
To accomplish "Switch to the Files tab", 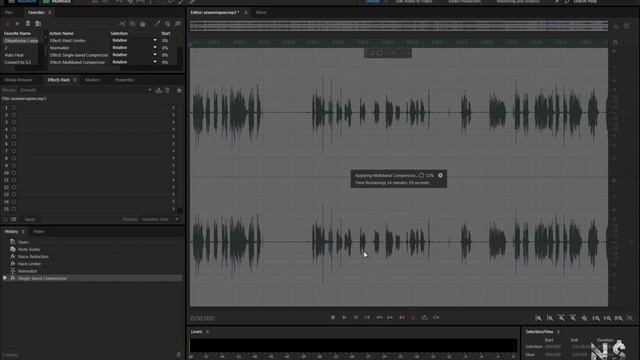I will [9, 13].
